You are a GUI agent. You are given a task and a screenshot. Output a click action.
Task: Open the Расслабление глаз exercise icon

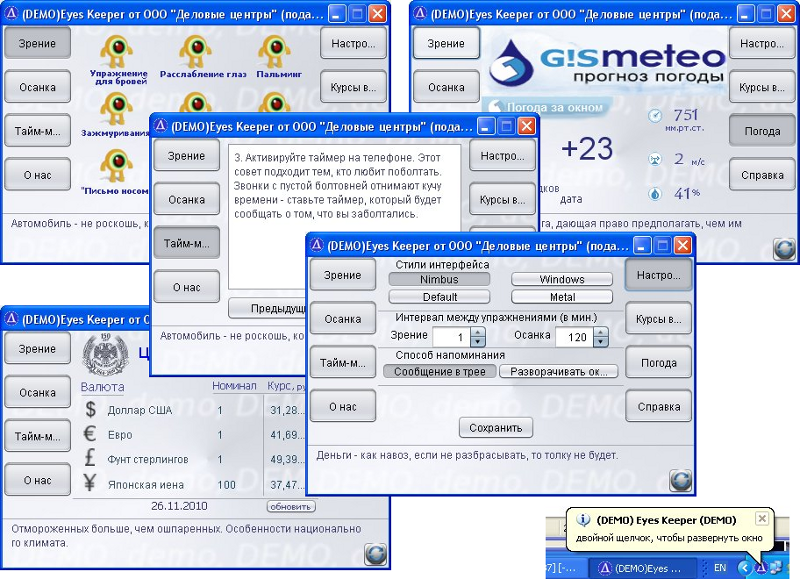[x=196, y=52]
